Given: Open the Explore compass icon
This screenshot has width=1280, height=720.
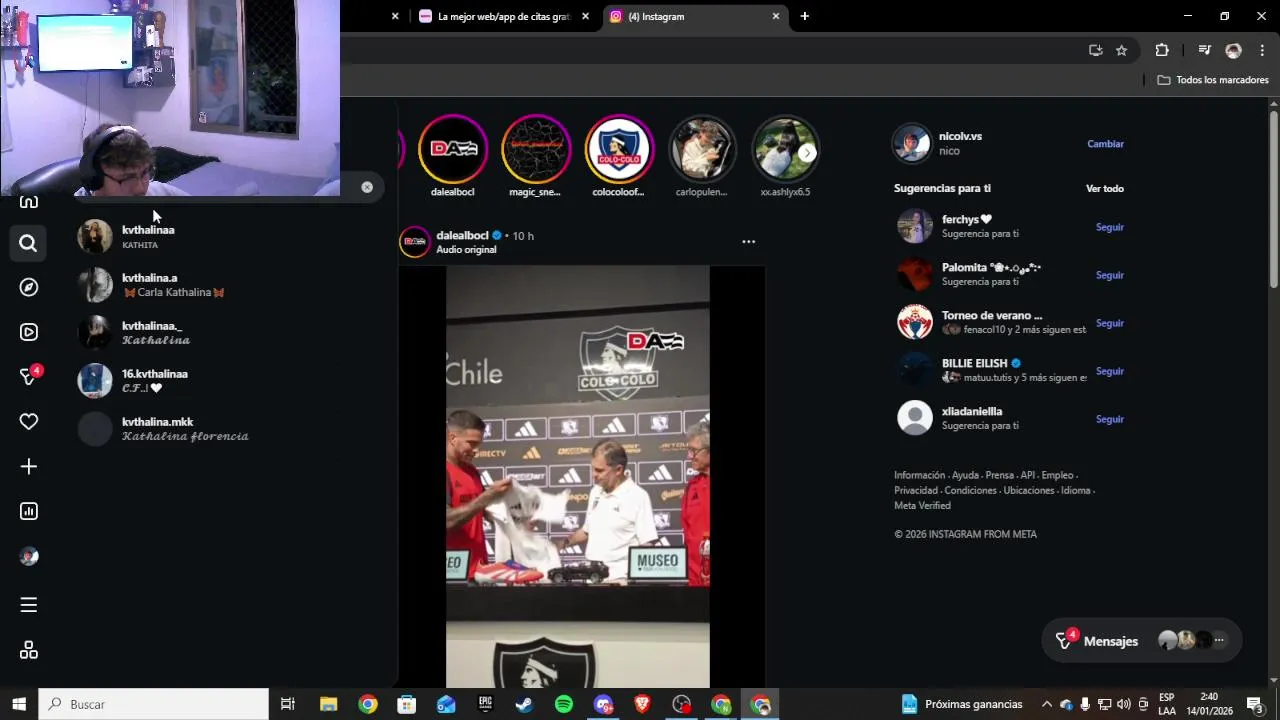Looking at the screenshot, I should point(29,287).
